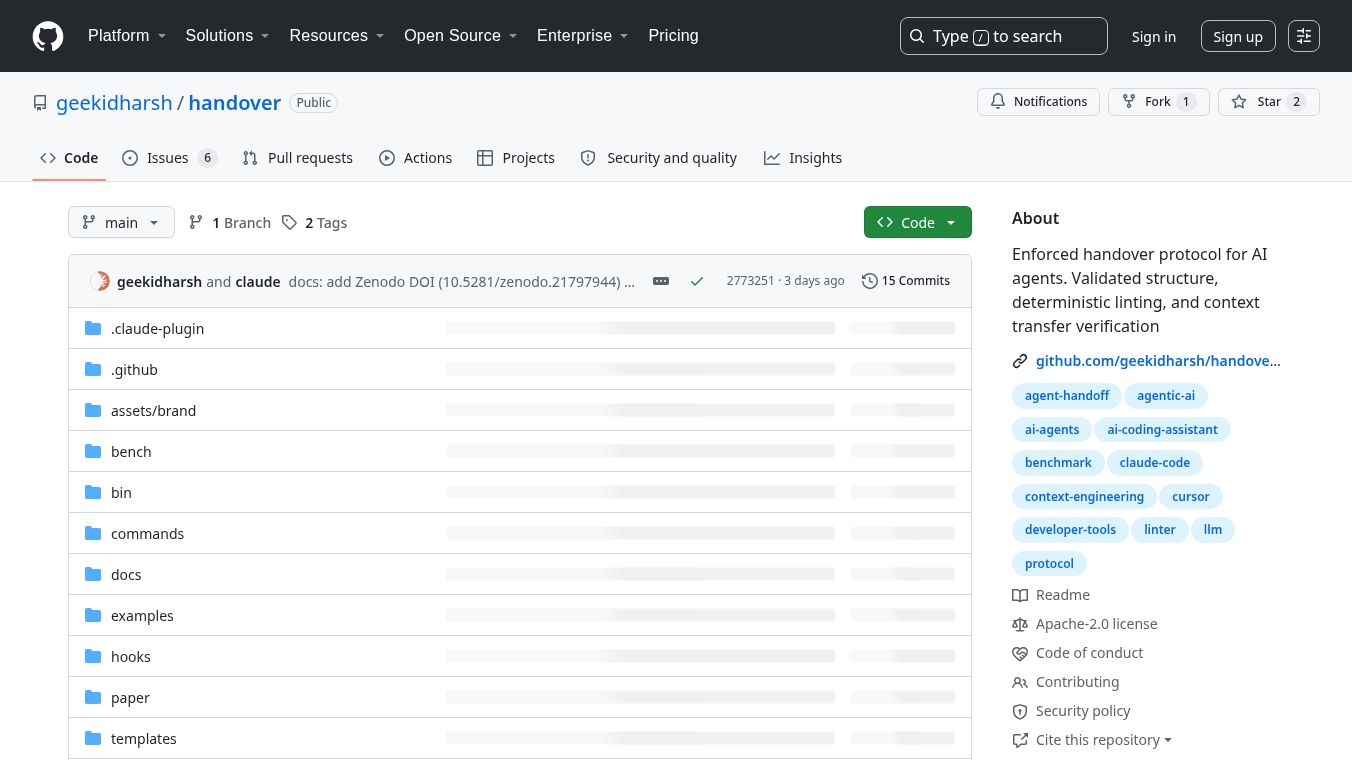Click the claude co-author link
1352x760 pixels.
pos(258,282)
